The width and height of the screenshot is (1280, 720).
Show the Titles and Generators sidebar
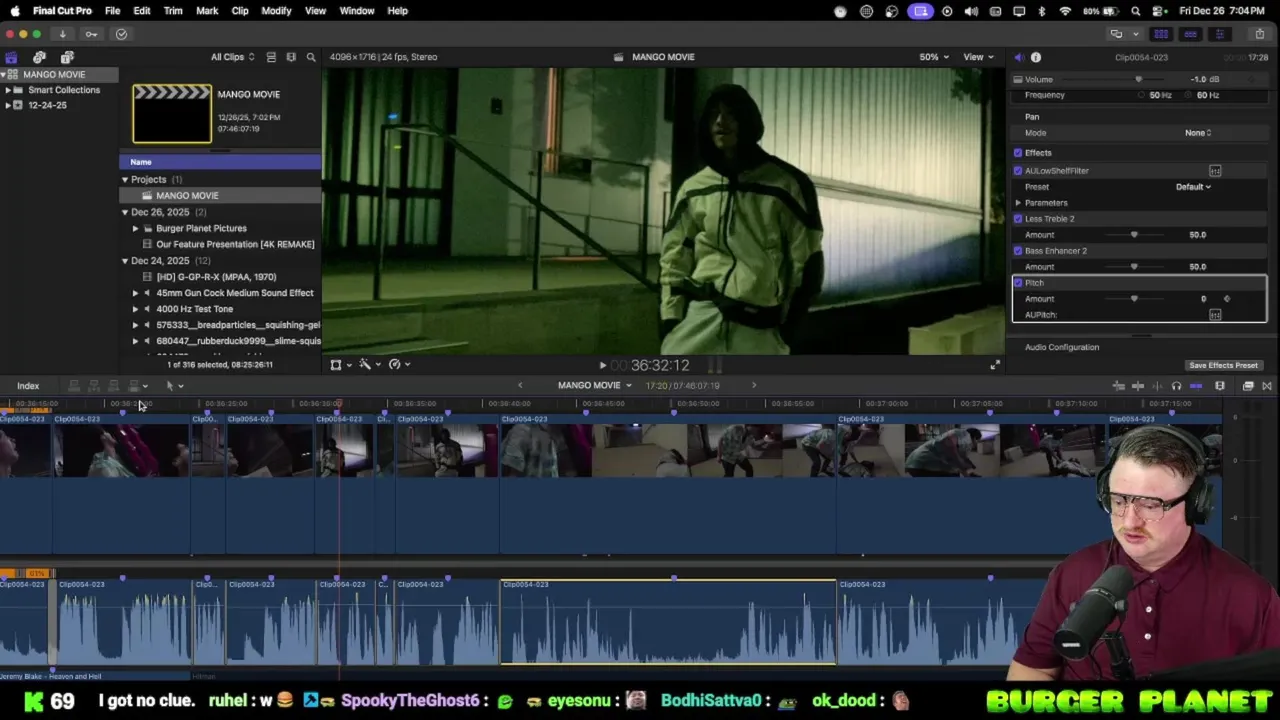coord(67,57)
